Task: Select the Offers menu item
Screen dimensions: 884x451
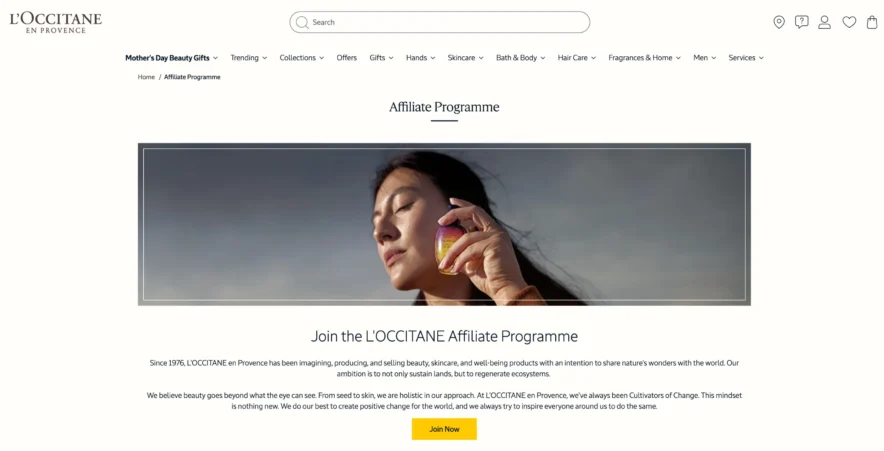Action: click(x=347, y=58)
